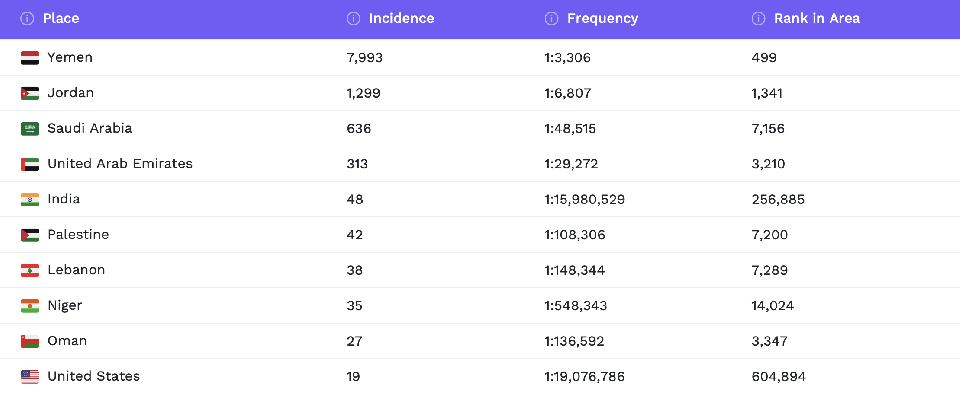Click the United States flag icon
Screen dimensions: 960x401
pos(30,377)
